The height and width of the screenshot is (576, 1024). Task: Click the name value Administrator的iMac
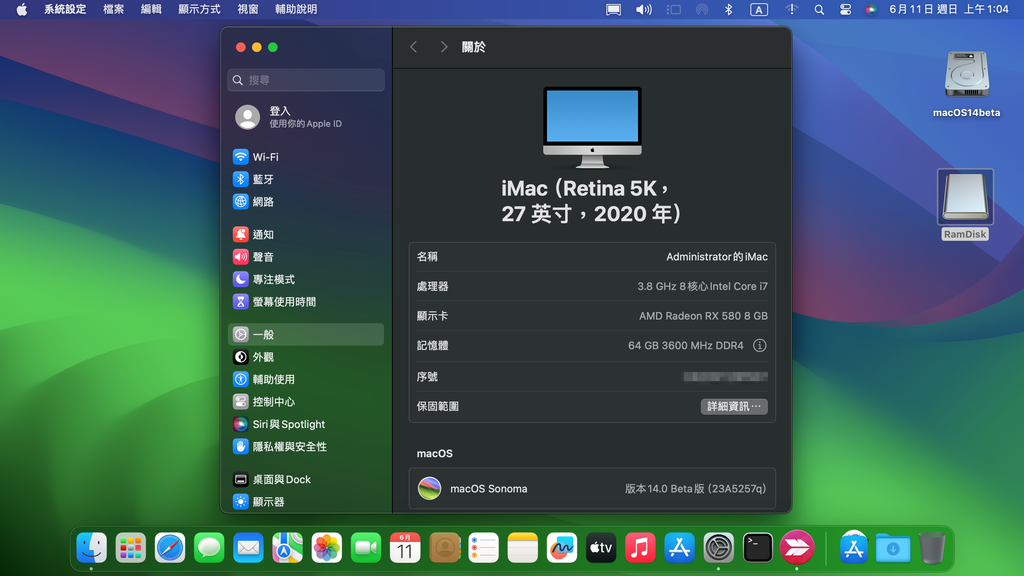(x=716, y=257)
